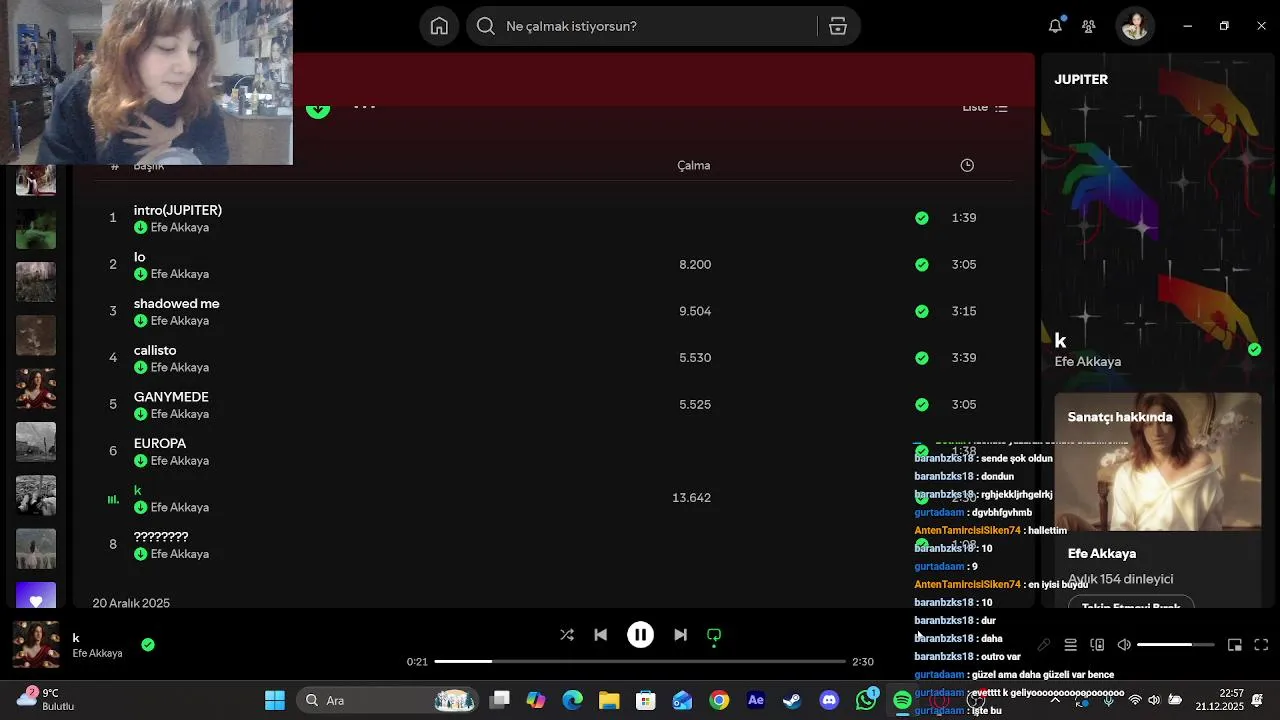The height and width of the screenshot is (720, 1280).
Task: Click the taskbar Ara search box
Action: [387, 700]
